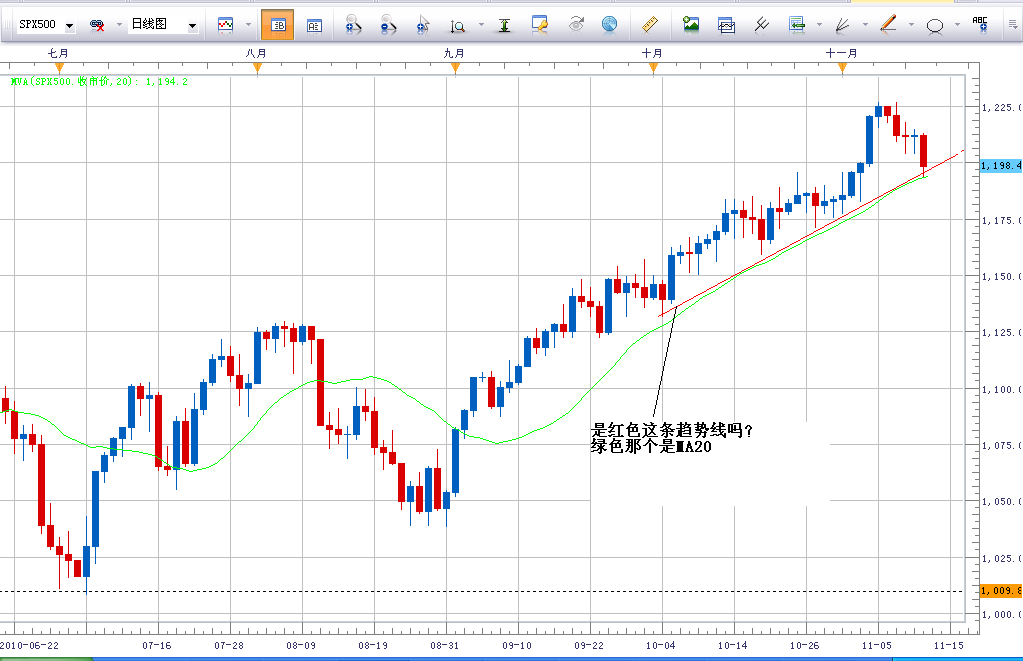The image size is (1023, 661).
Task: Click the chart type icon
Action: pyautogui.click(x=225, y=25)
